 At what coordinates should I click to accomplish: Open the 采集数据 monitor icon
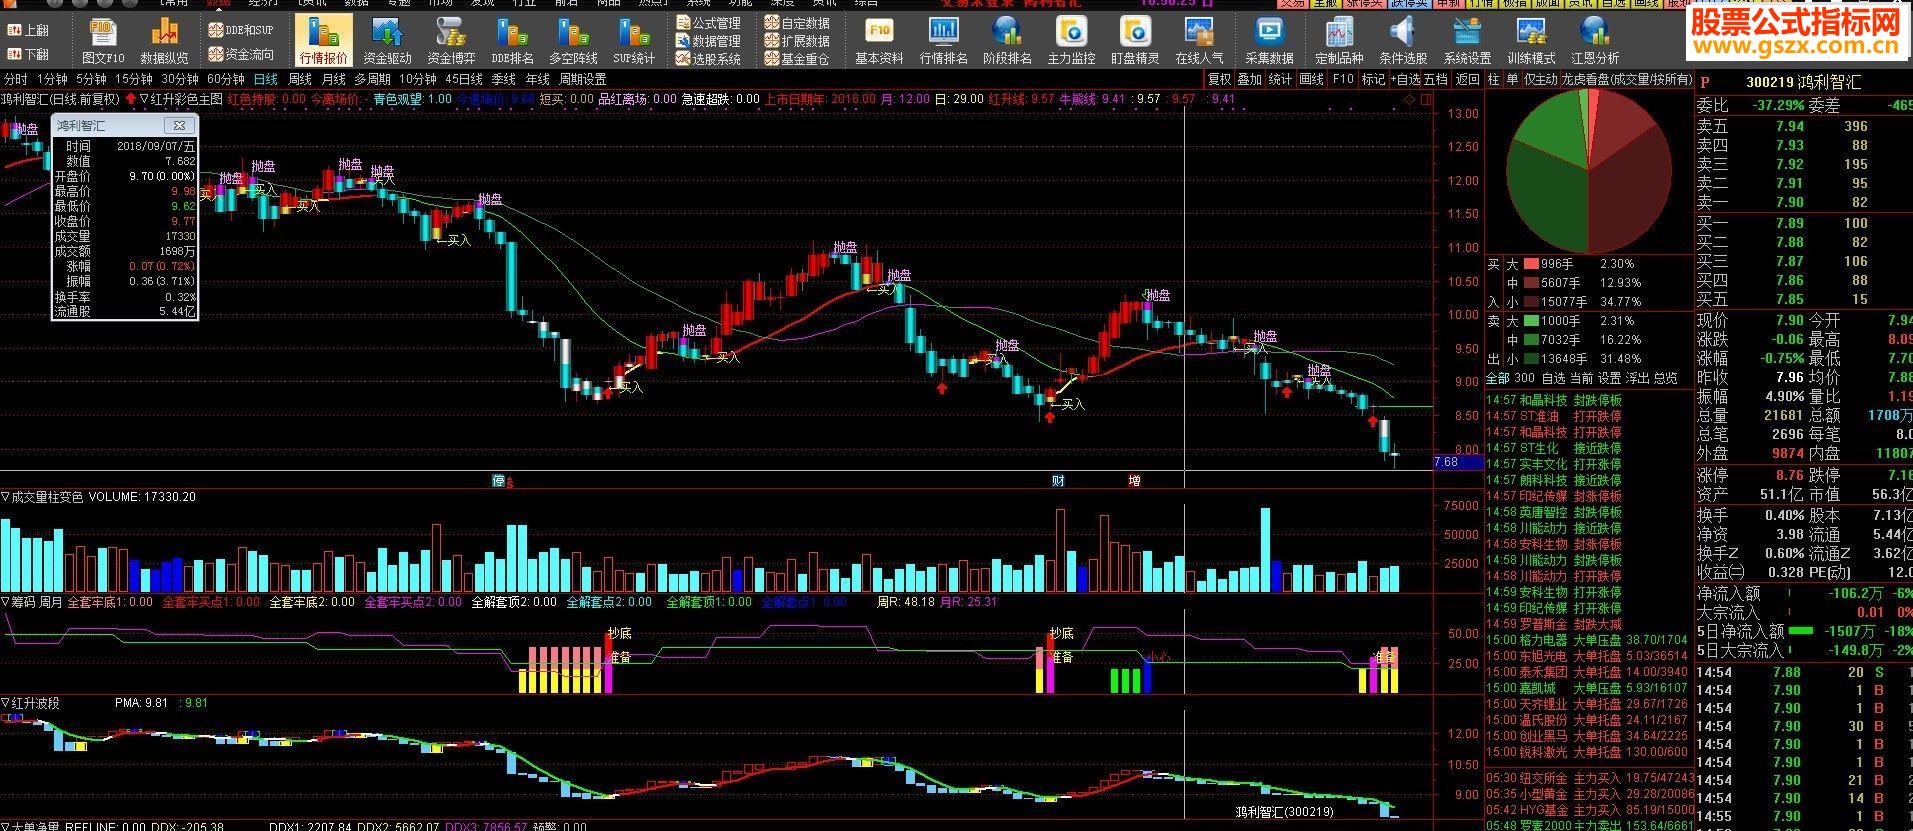(1269, 41)
